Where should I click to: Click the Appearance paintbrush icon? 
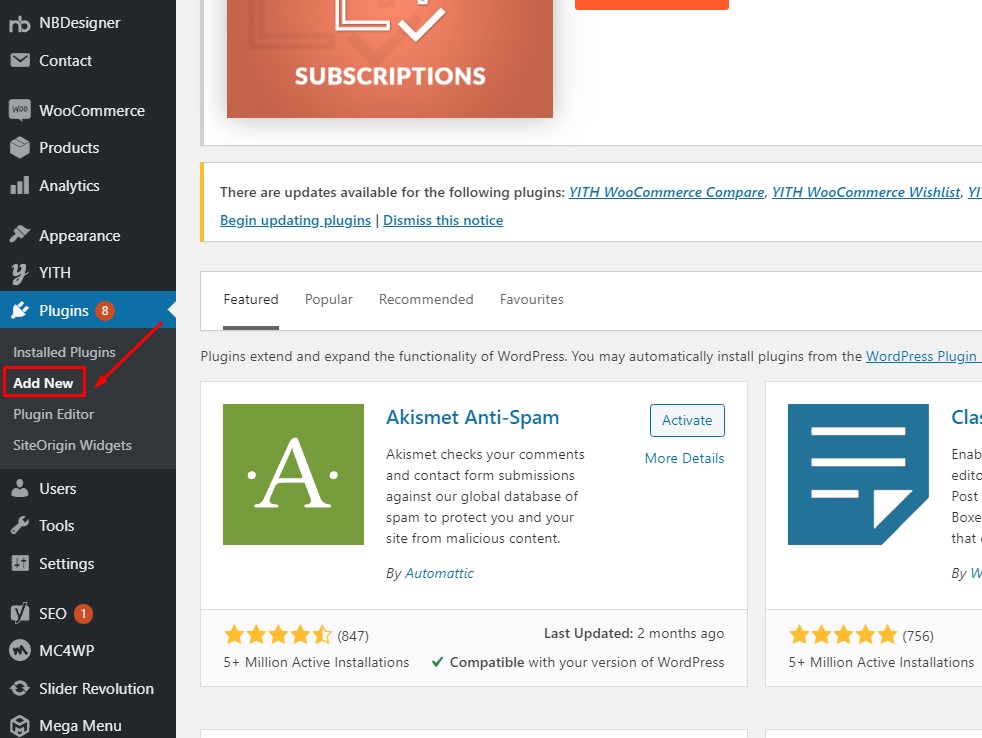pyautogui.click(x=19, y=236)
